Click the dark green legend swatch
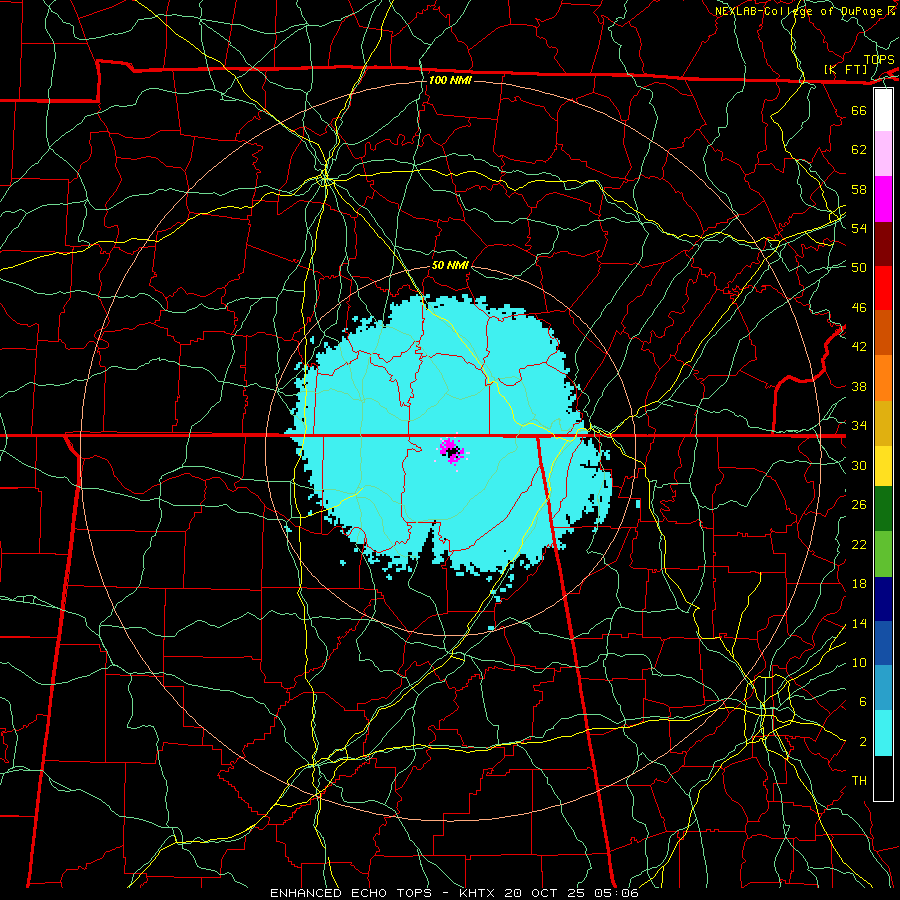 point(883,509)
